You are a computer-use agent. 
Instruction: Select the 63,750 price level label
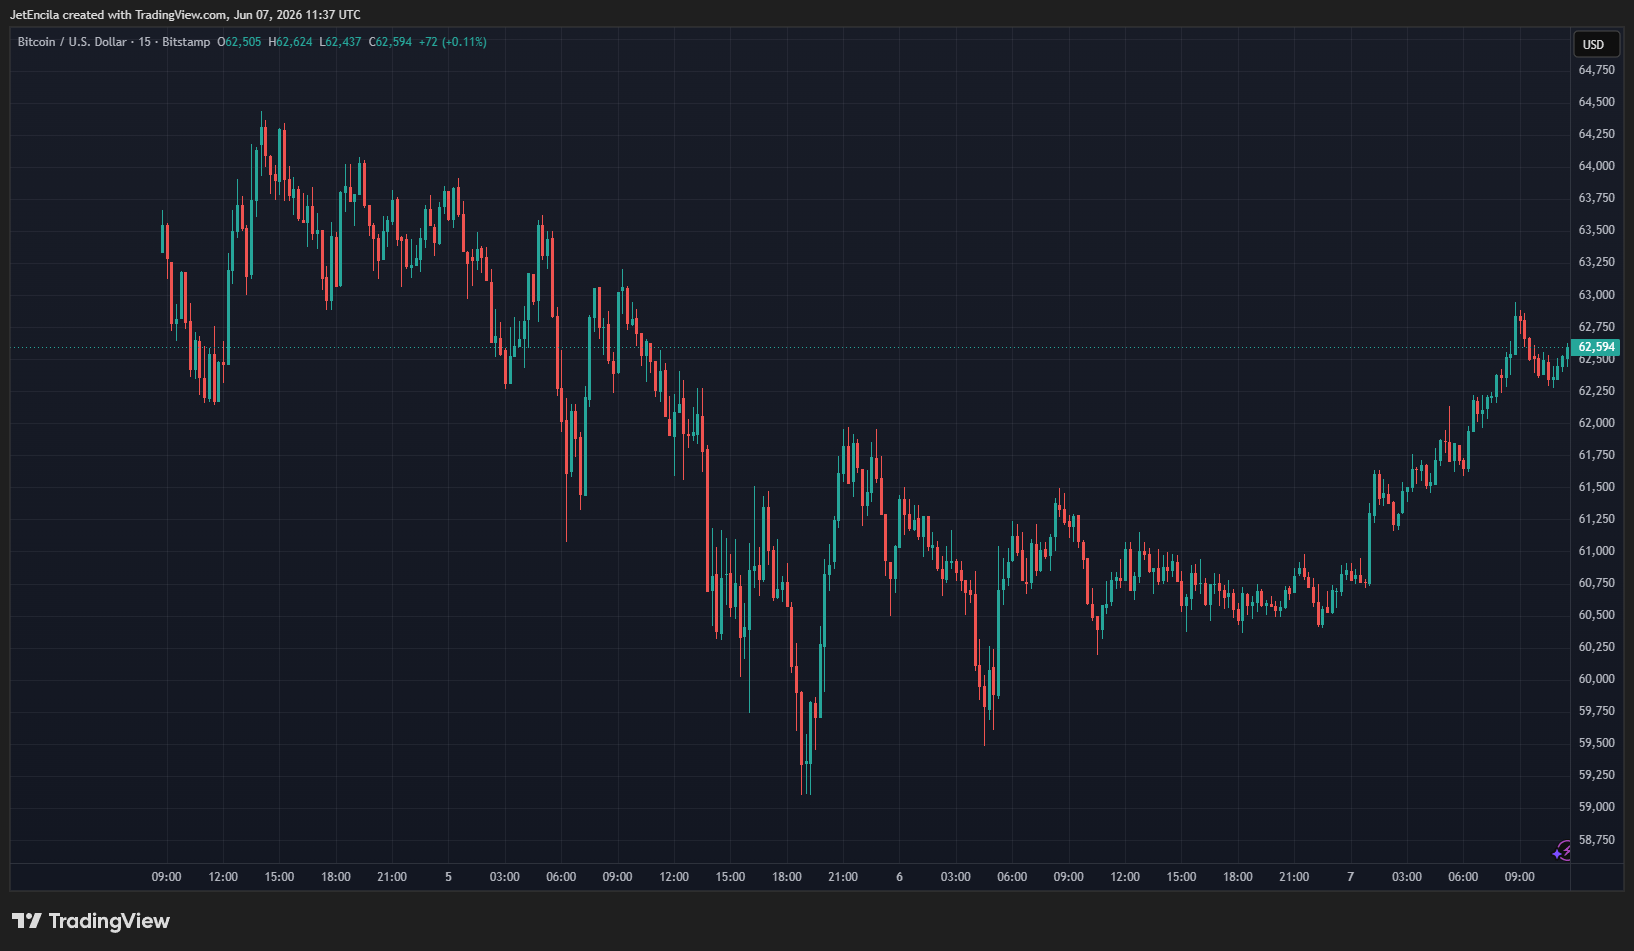tap(1596, 198)
